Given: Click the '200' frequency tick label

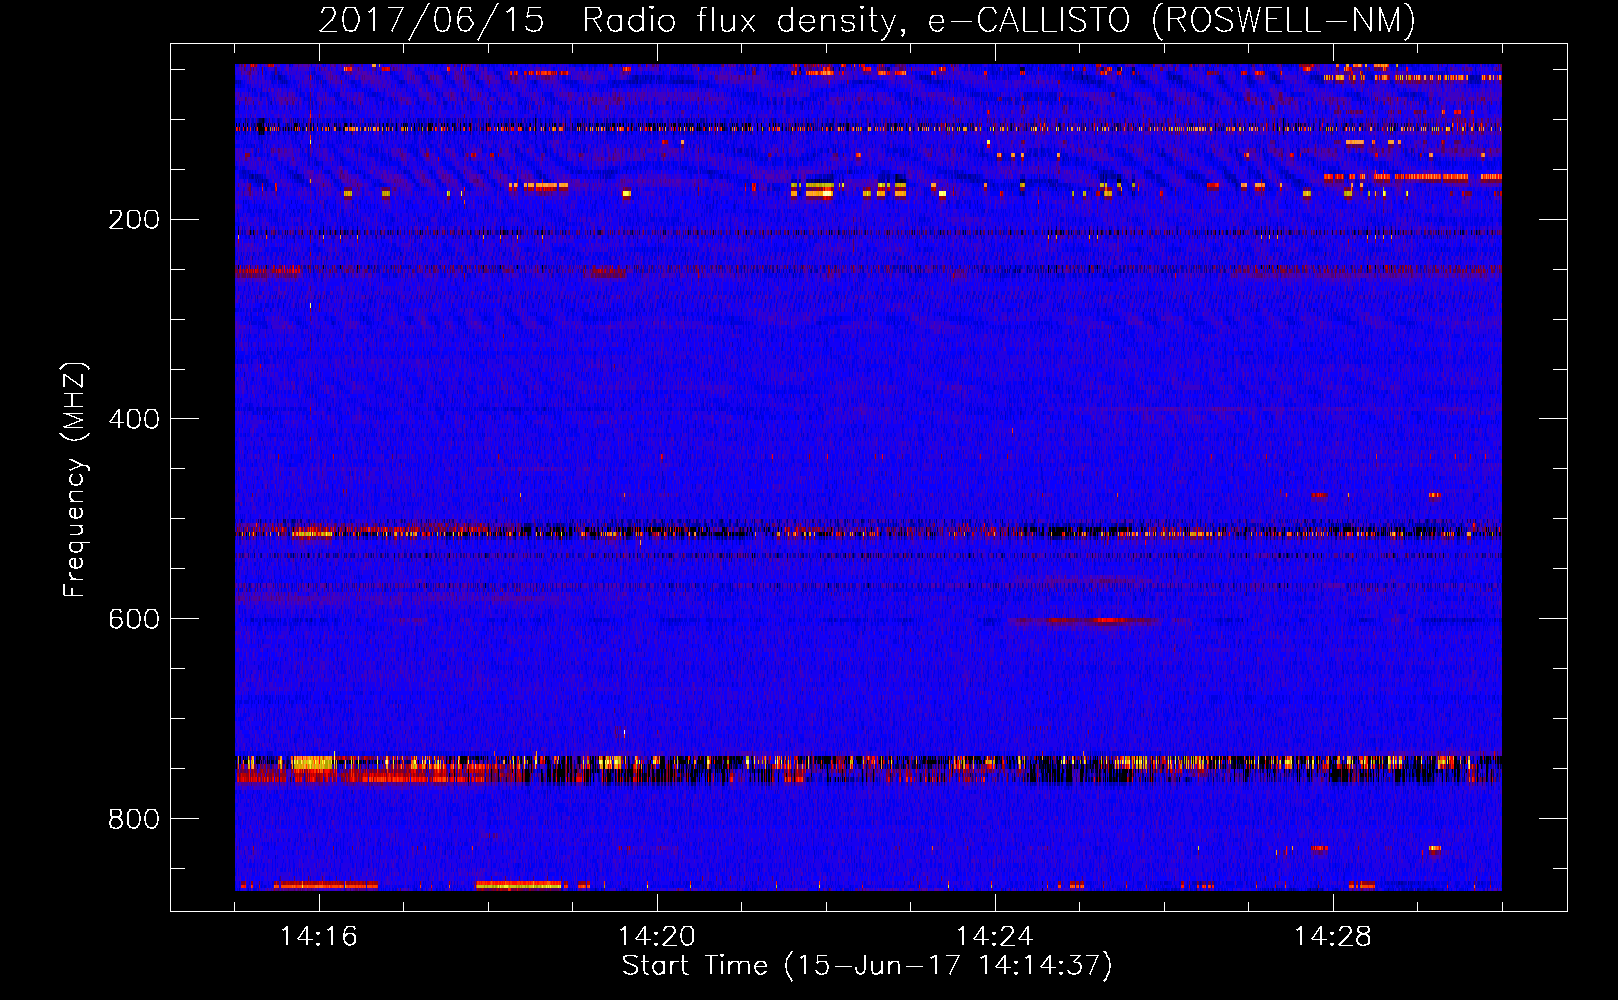Looking at the screenshot, I should pyautogui.click(x=134, y=220).
